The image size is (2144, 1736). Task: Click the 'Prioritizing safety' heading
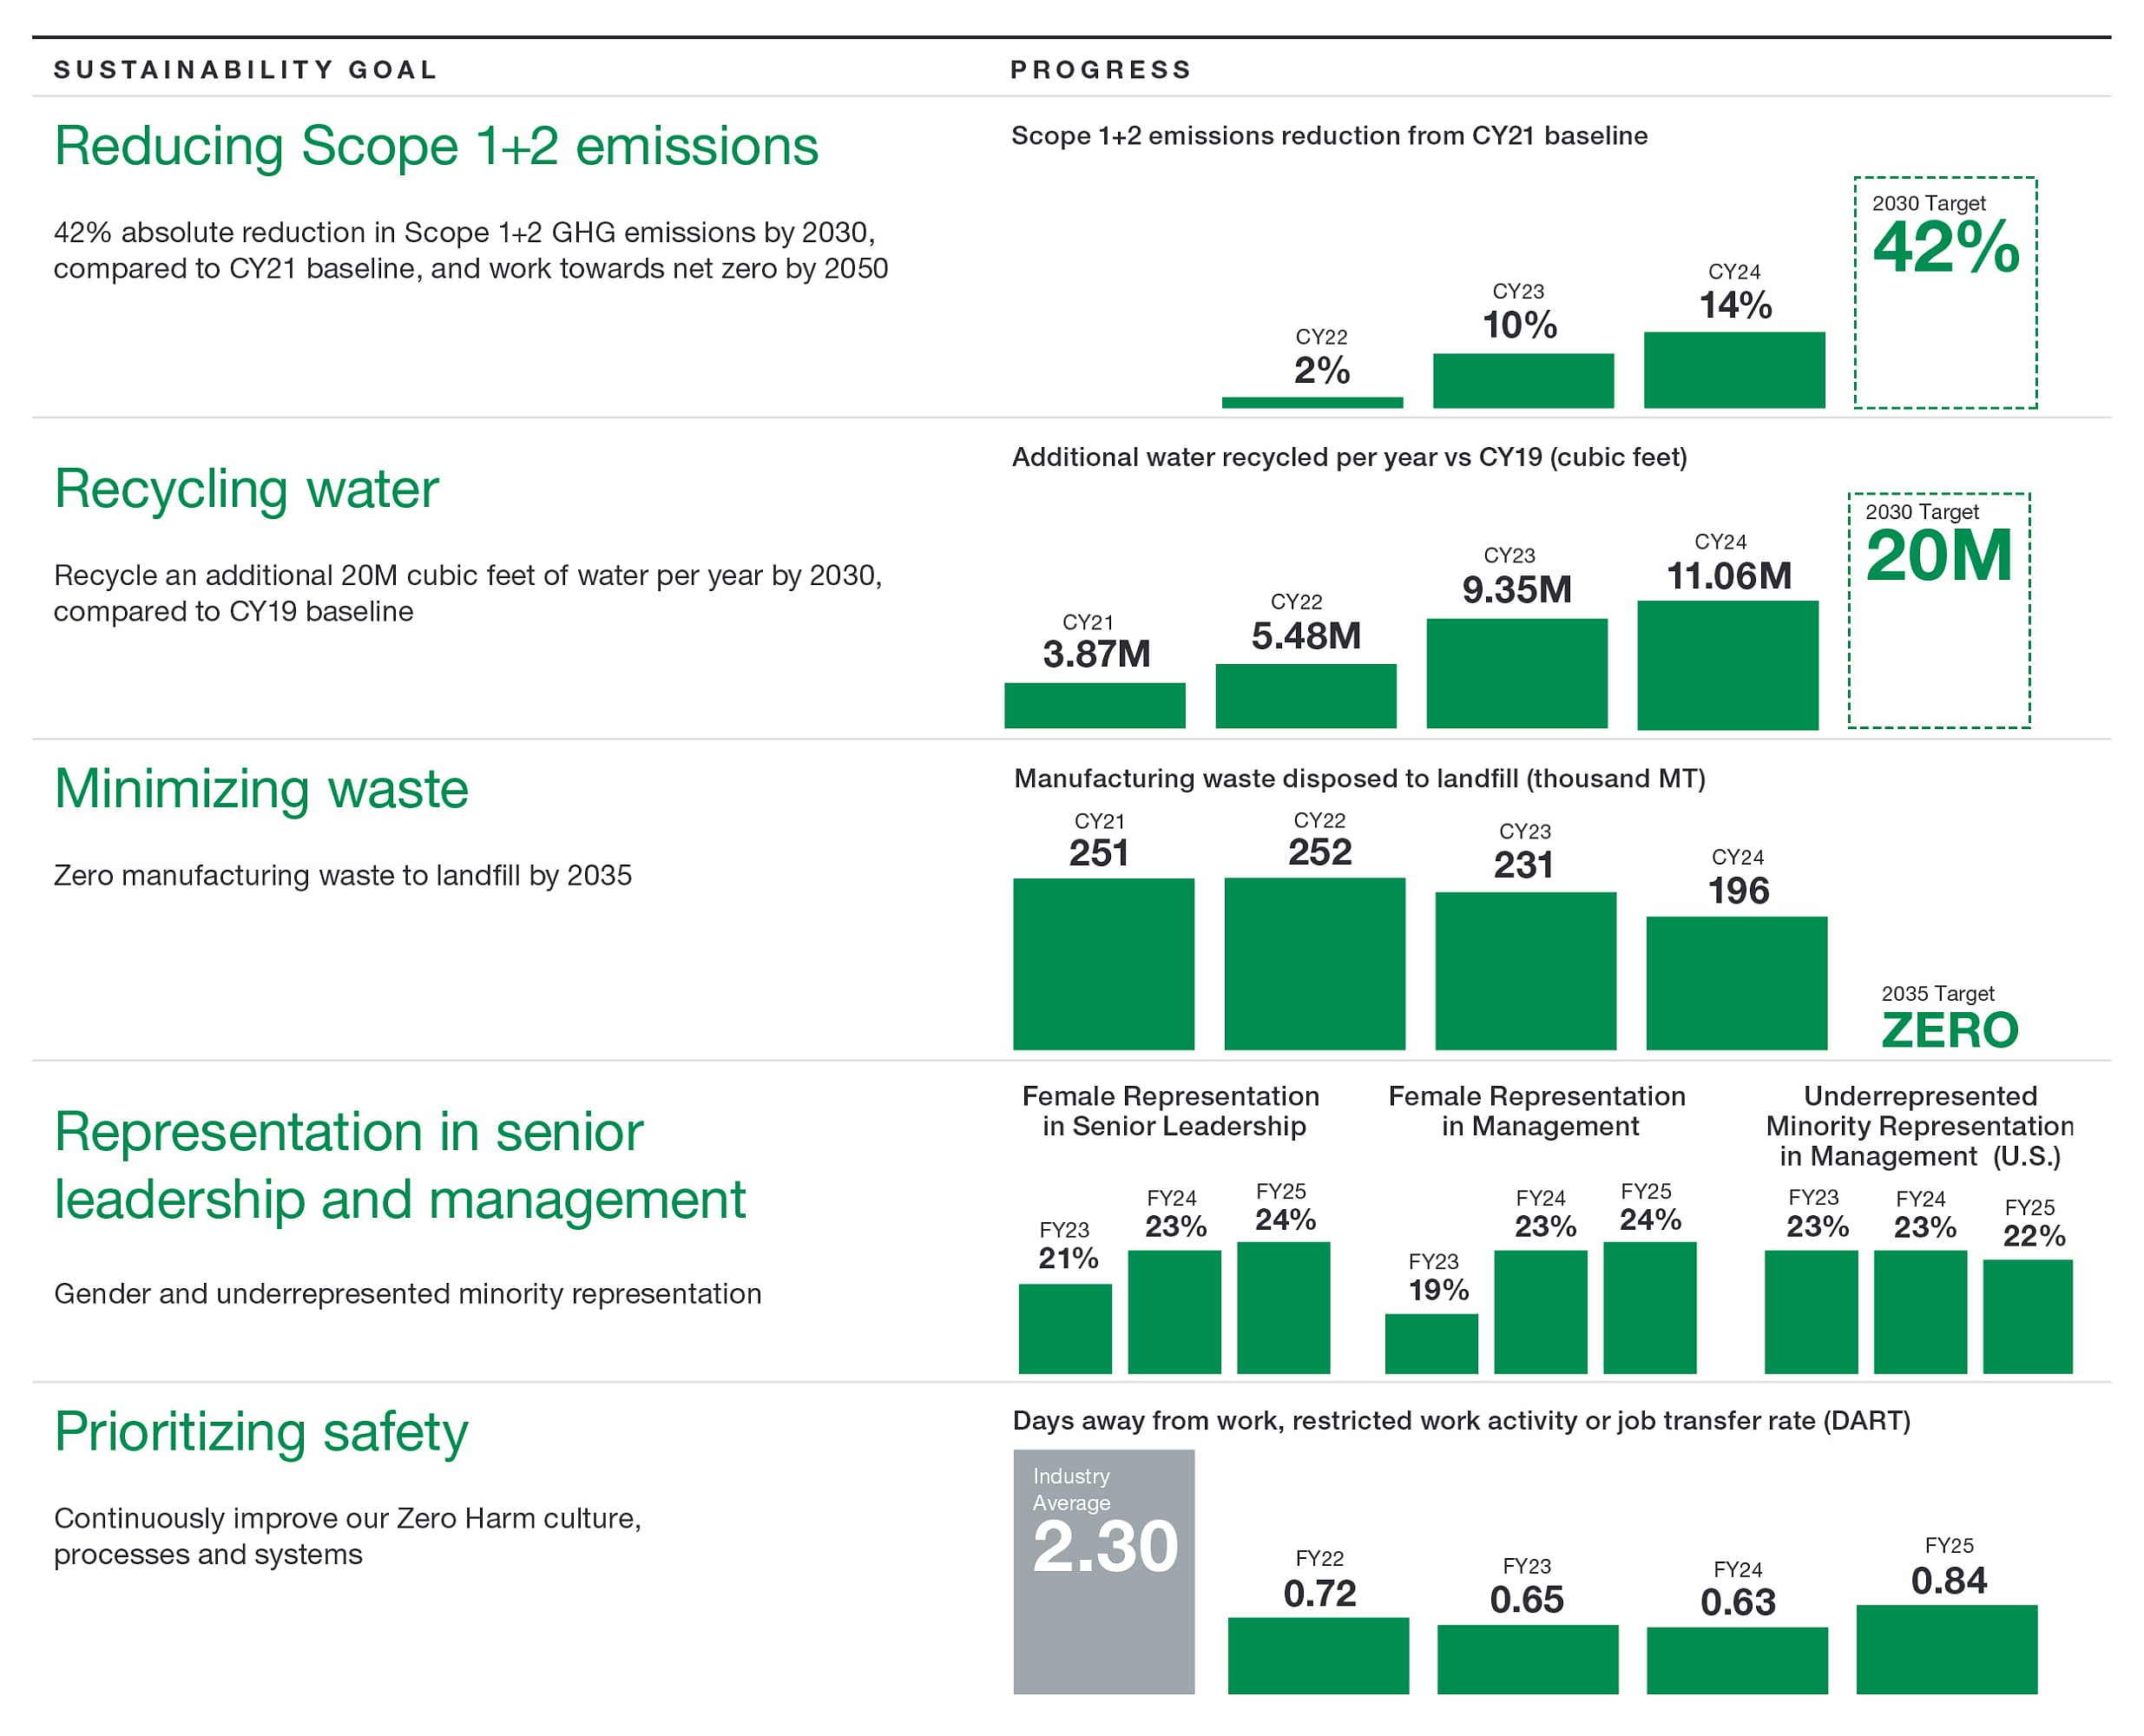[x=261, y=1432]
